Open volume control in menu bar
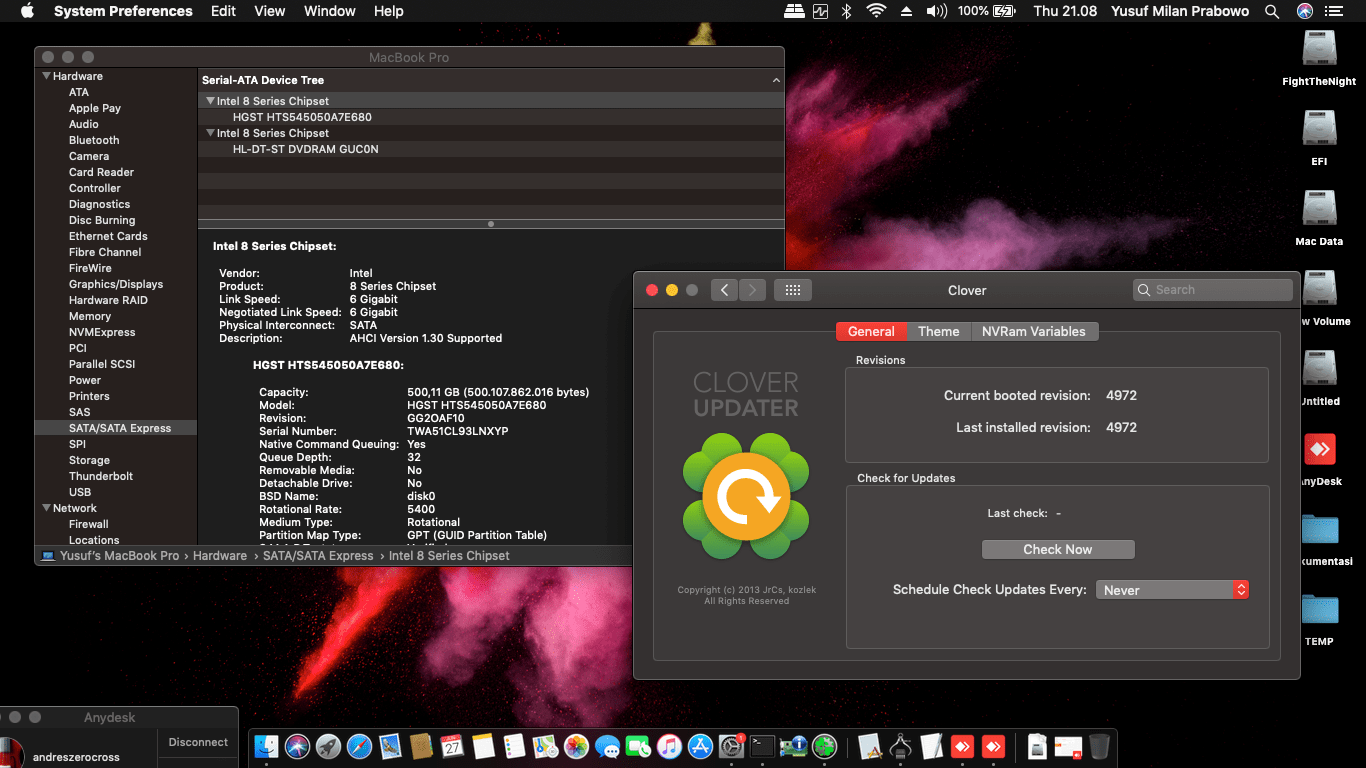 point(936,11)
